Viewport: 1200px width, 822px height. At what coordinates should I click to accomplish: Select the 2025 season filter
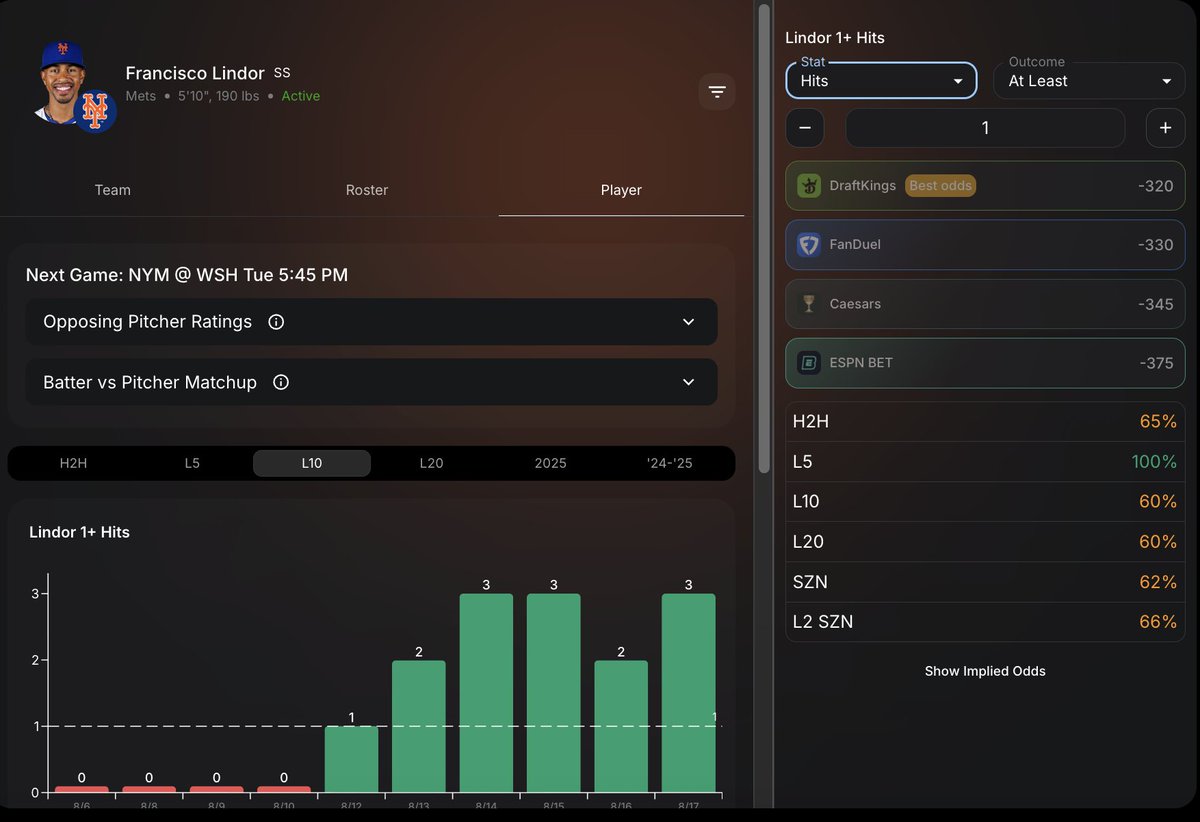click(x=550, y=463)
